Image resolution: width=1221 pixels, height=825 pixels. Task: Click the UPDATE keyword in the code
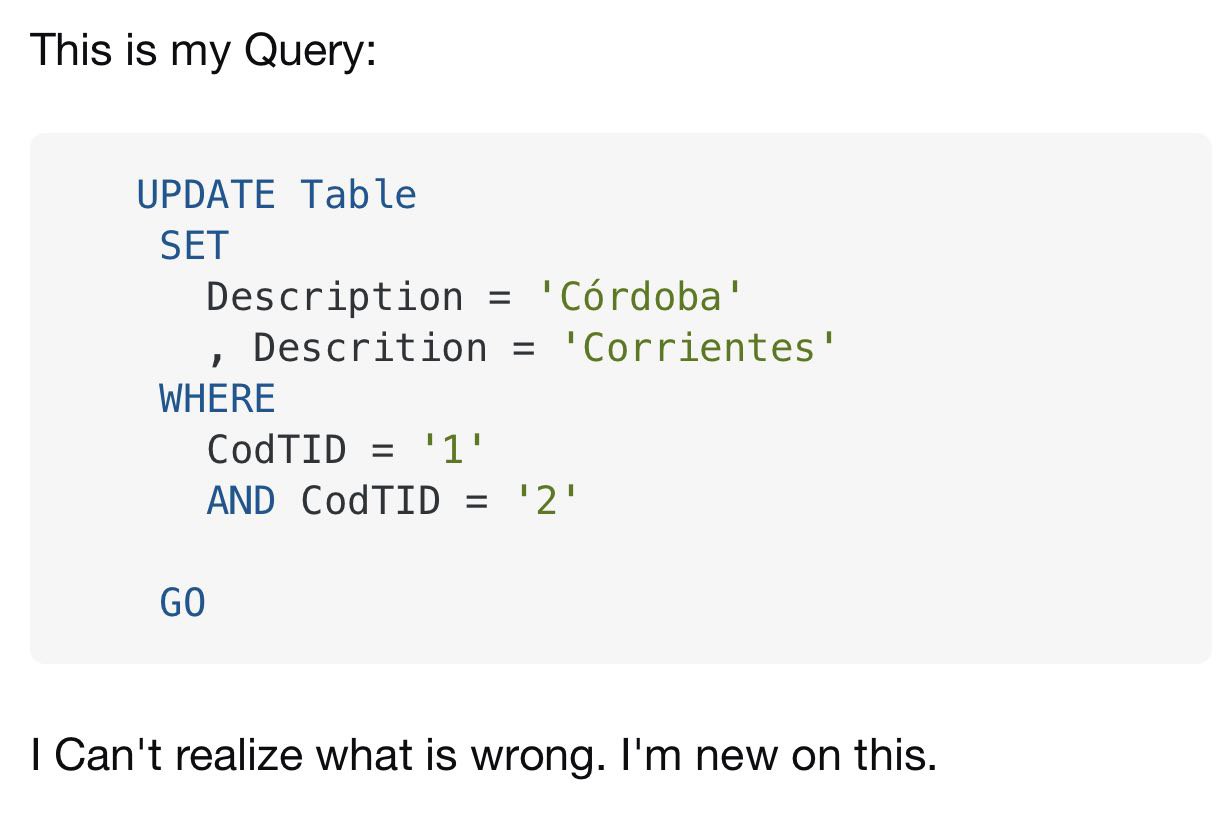click(205, 194)
